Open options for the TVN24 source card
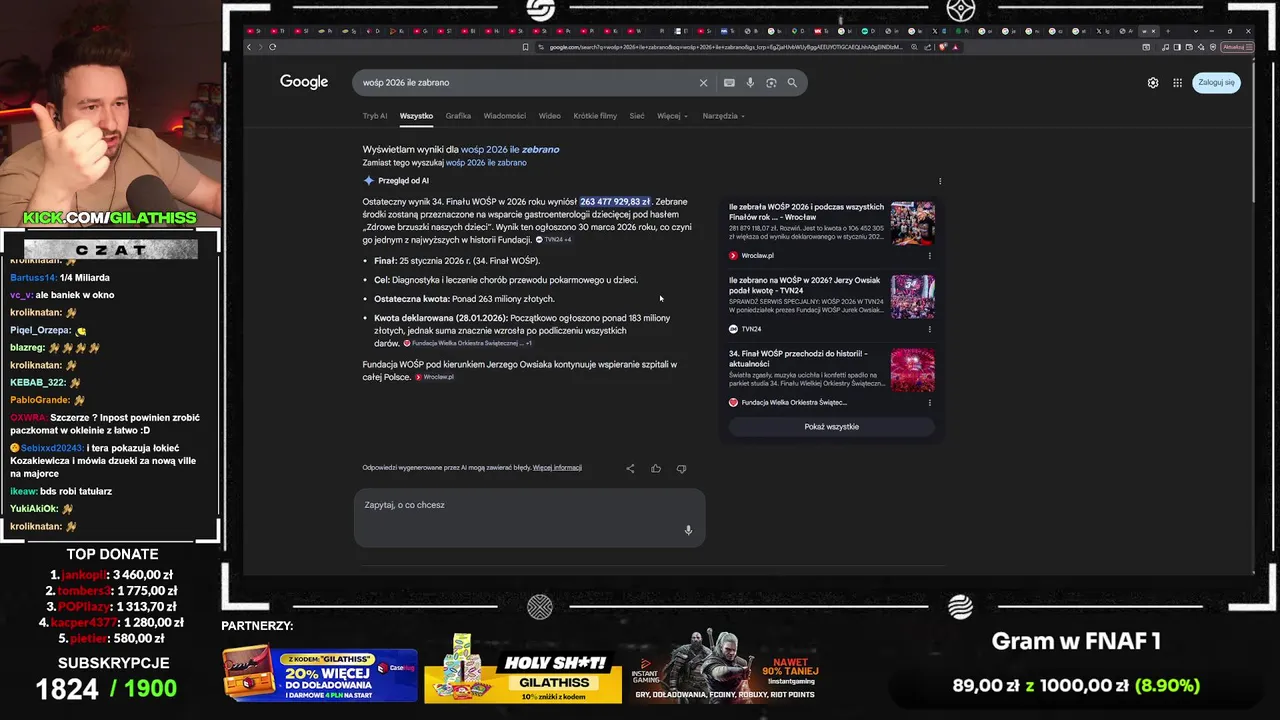1280x720 pixels. tap(929, 329)
